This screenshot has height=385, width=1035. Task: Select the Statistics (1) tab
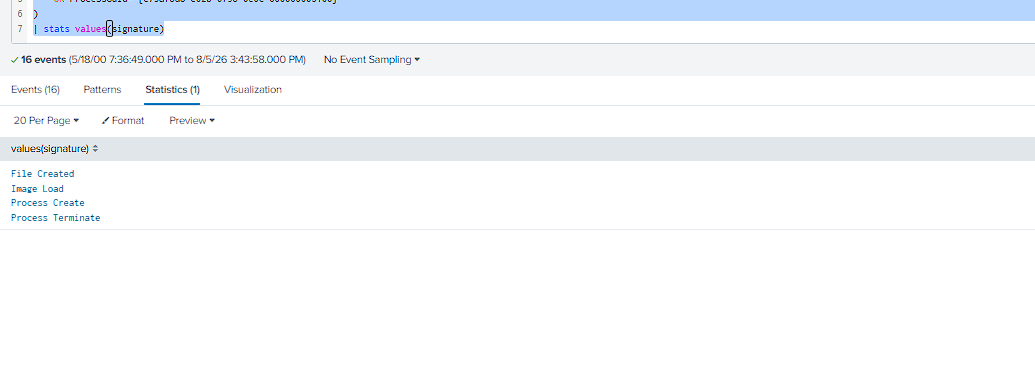click(x=172, y=90)
